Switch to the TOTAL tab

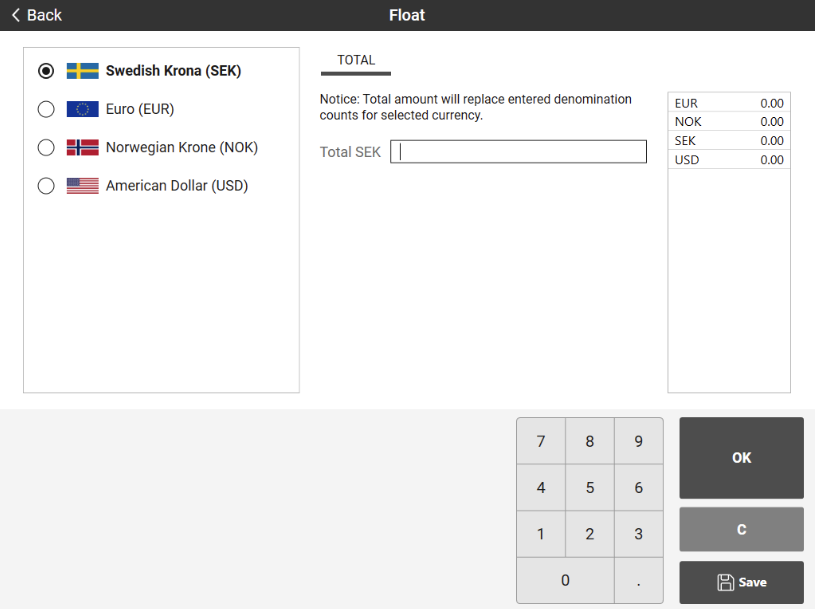click(x=356, y=61)
